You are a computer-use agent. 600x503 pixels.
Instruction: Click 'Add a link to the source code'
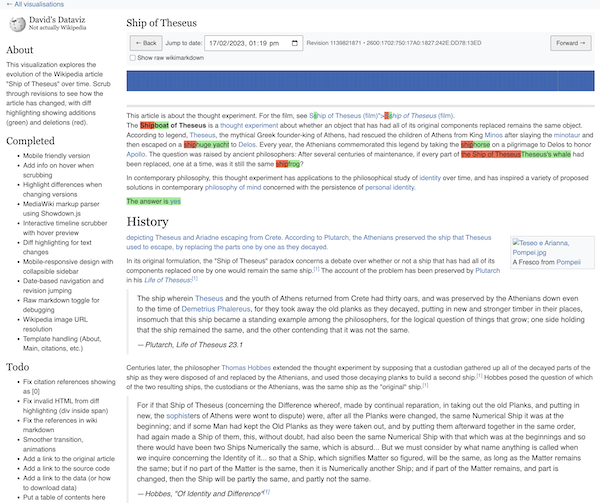[x=67, y=468]
